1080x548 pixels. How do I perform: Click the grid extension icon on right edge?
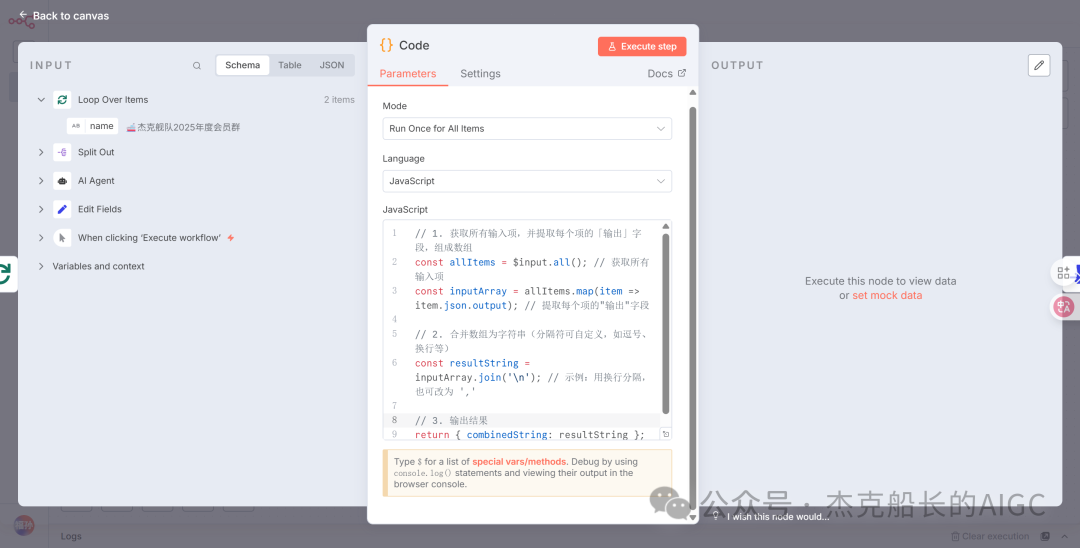pyautogui.click(x=1063, y=273)
